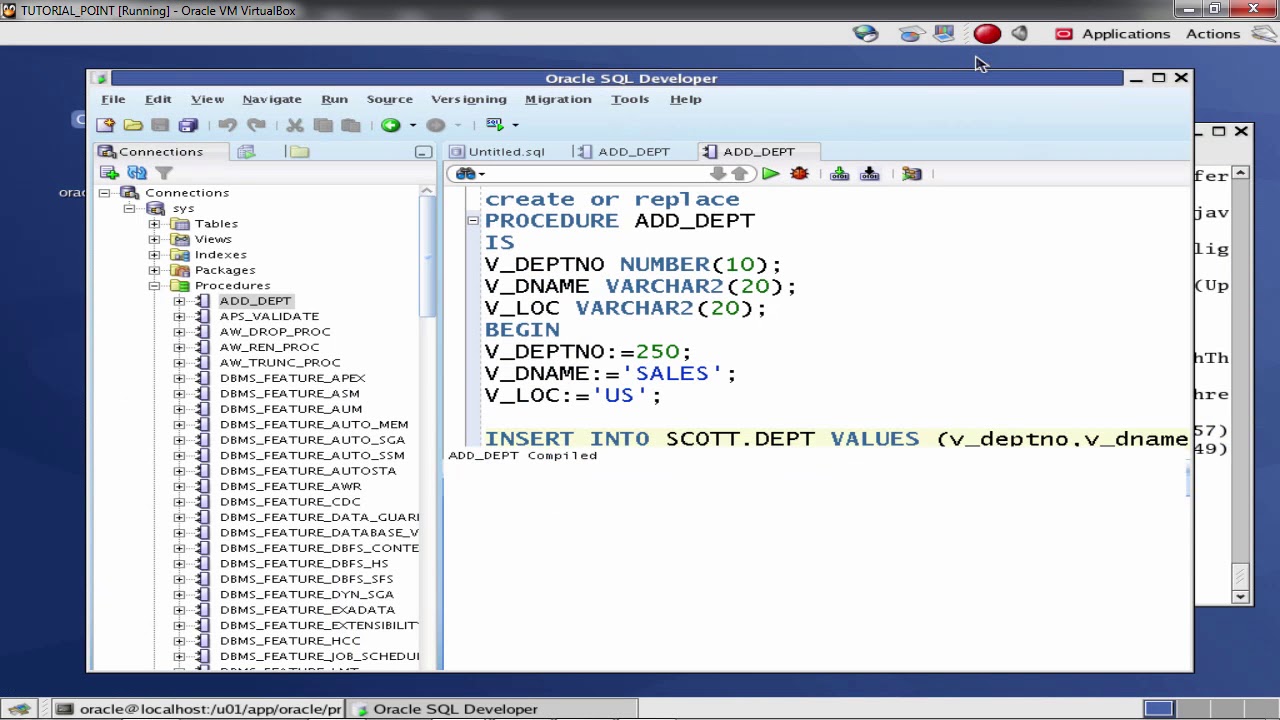Click the green Back navigation arrow
The height and width of the screenshot is (720, 1280).
pyautogui.click(x=390, y=125)
